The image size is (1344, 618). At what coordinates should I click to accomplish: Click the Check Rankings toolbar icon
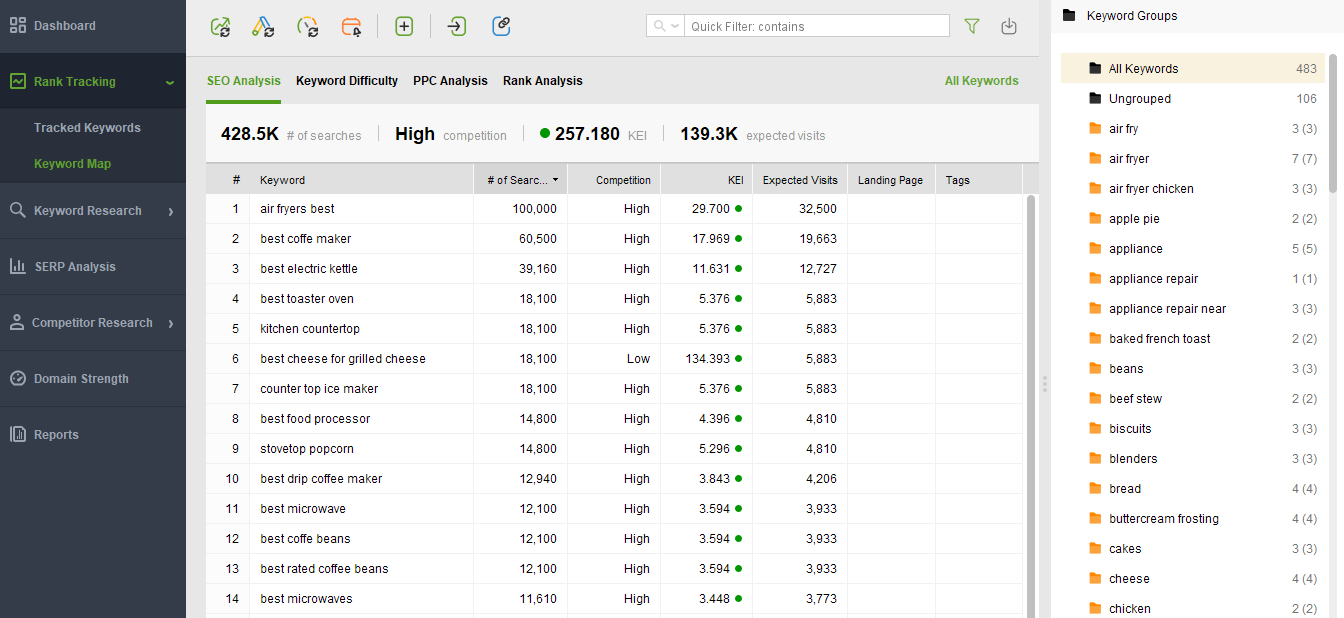pos(220,27)
